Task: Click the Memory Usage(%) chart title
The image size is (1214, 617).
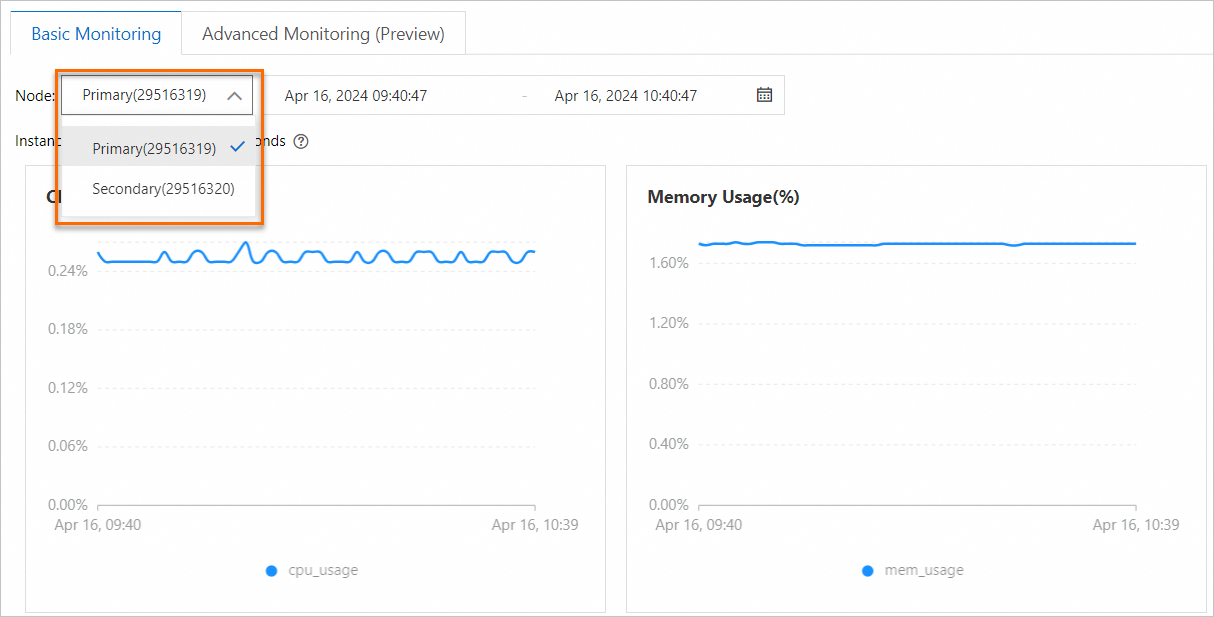Action: pos(723,196)
